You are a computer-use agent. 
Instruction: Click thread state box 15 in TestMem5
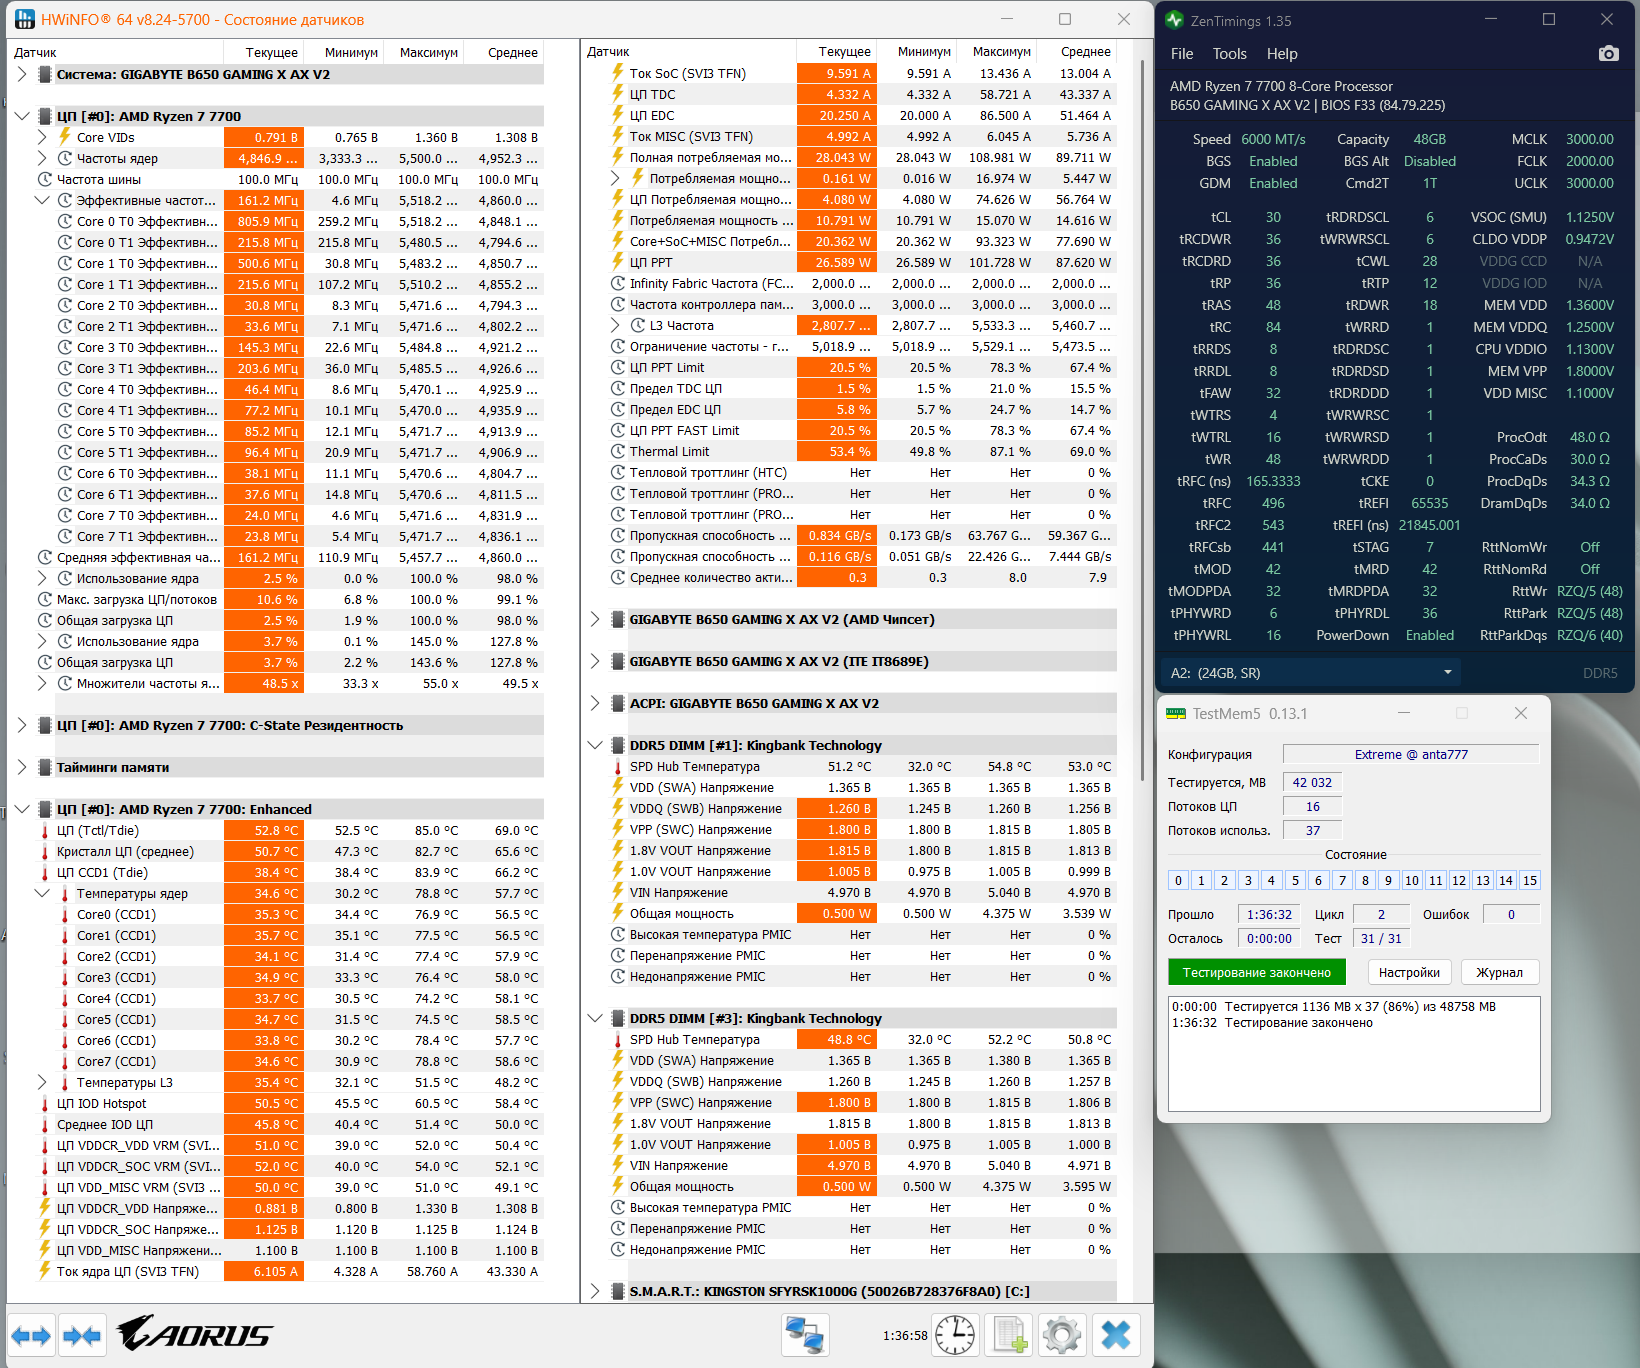click(x=1529, y=880)
